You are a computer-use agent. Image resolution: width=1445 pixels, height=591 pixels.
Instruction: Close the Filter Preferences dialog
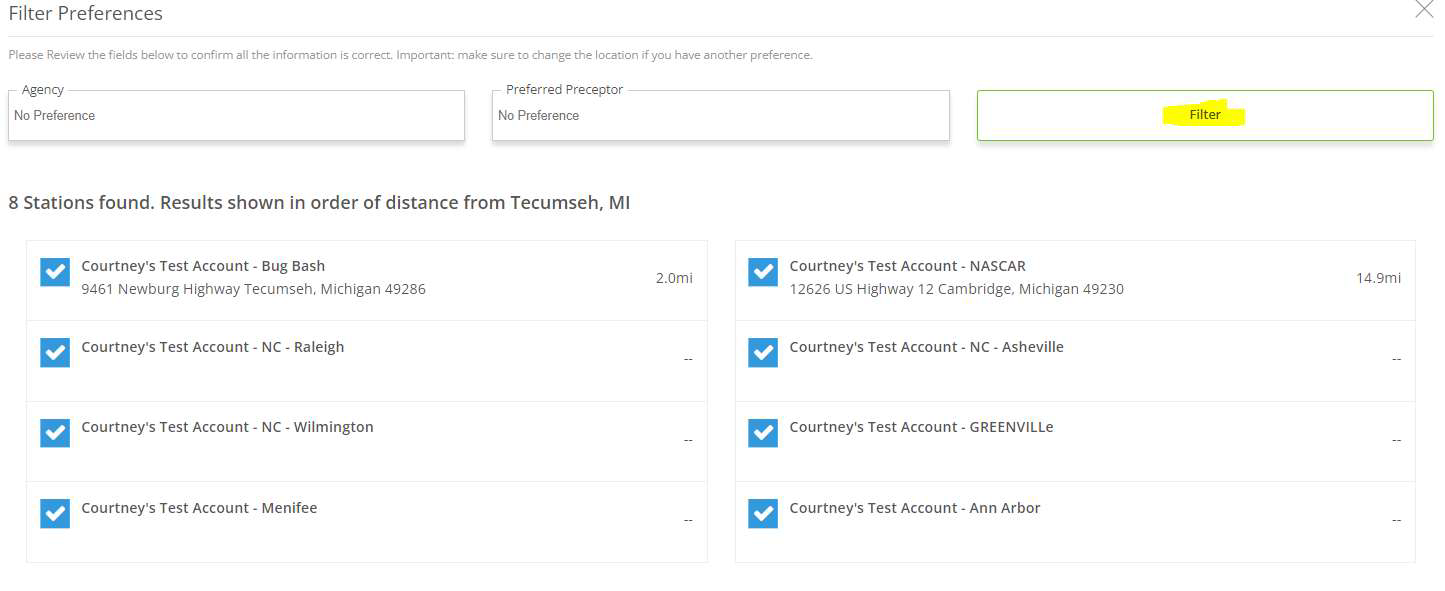pos(1424,10)
